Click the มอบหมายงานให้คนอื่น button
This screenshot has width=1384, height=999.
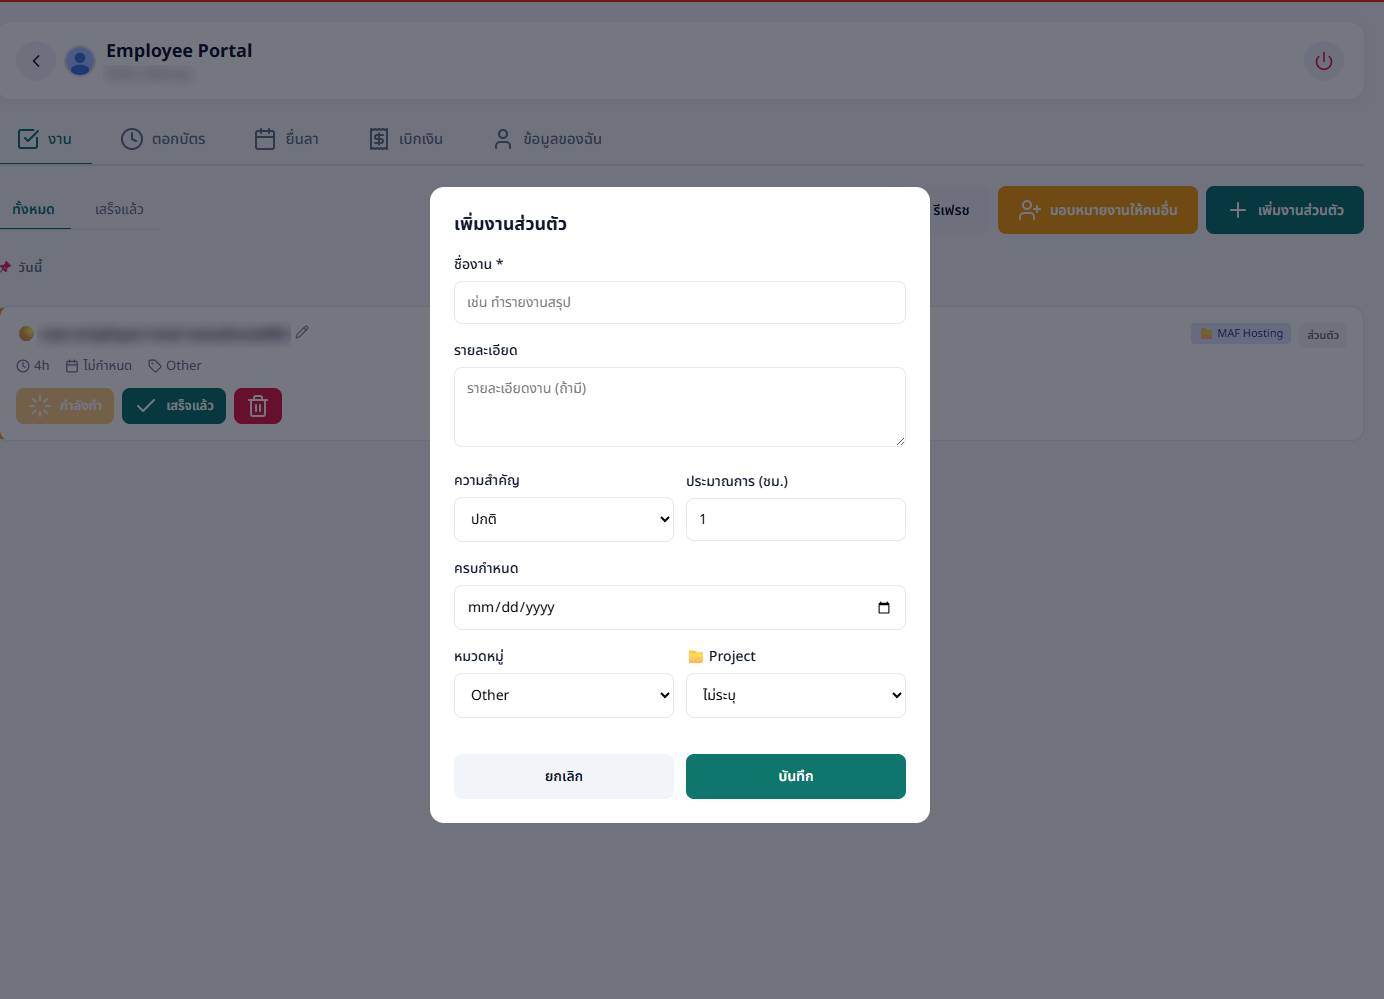click(1097, 210)
